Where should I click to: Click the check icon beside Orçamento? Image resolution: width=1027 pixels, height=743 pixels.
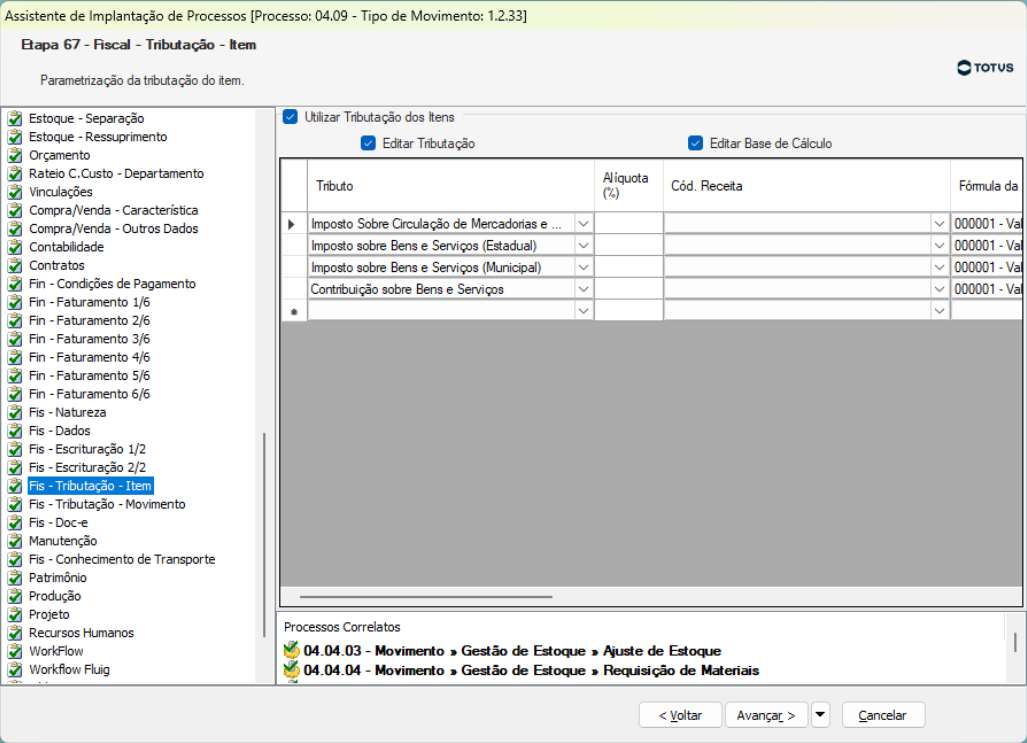pos(15,155)
